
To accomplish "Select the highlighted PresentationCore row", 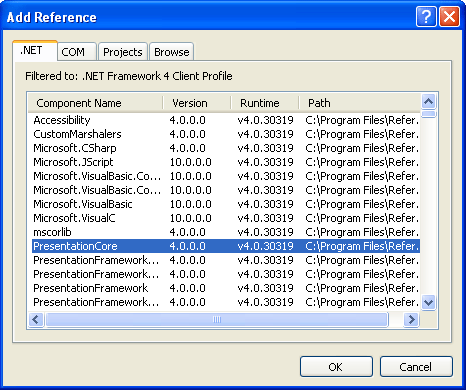I will tap(226, 246).
